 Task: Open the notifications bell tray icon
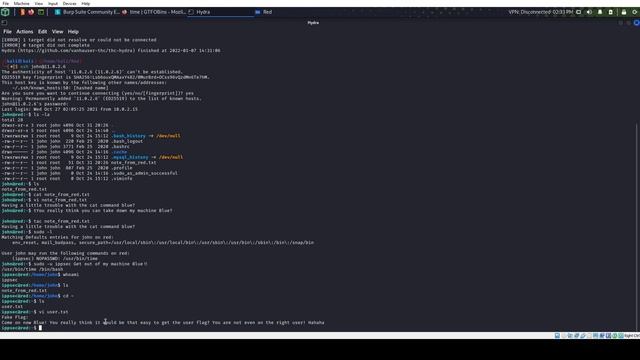tap(600, 12)
